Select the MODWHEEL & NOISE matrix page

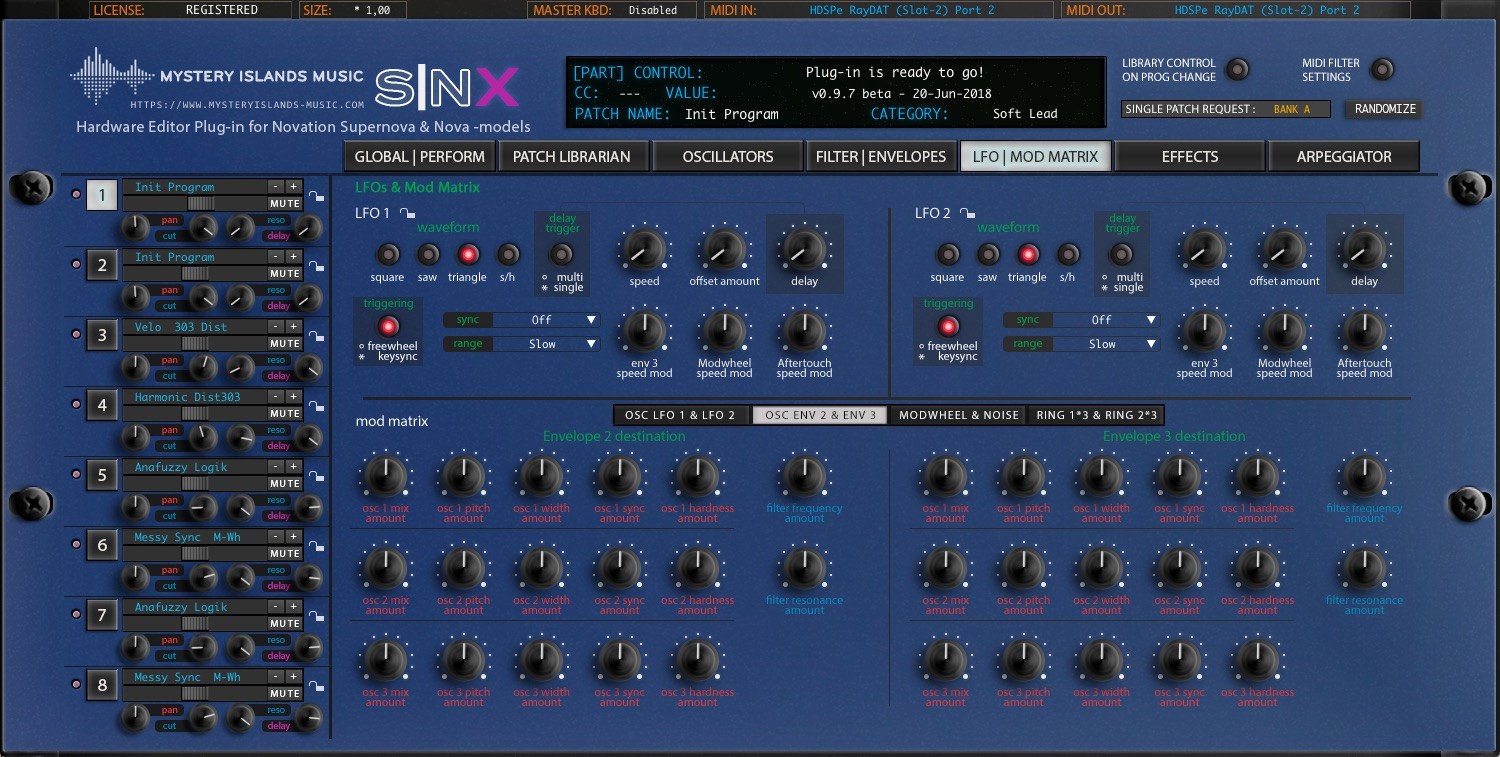tap(957, 414)
